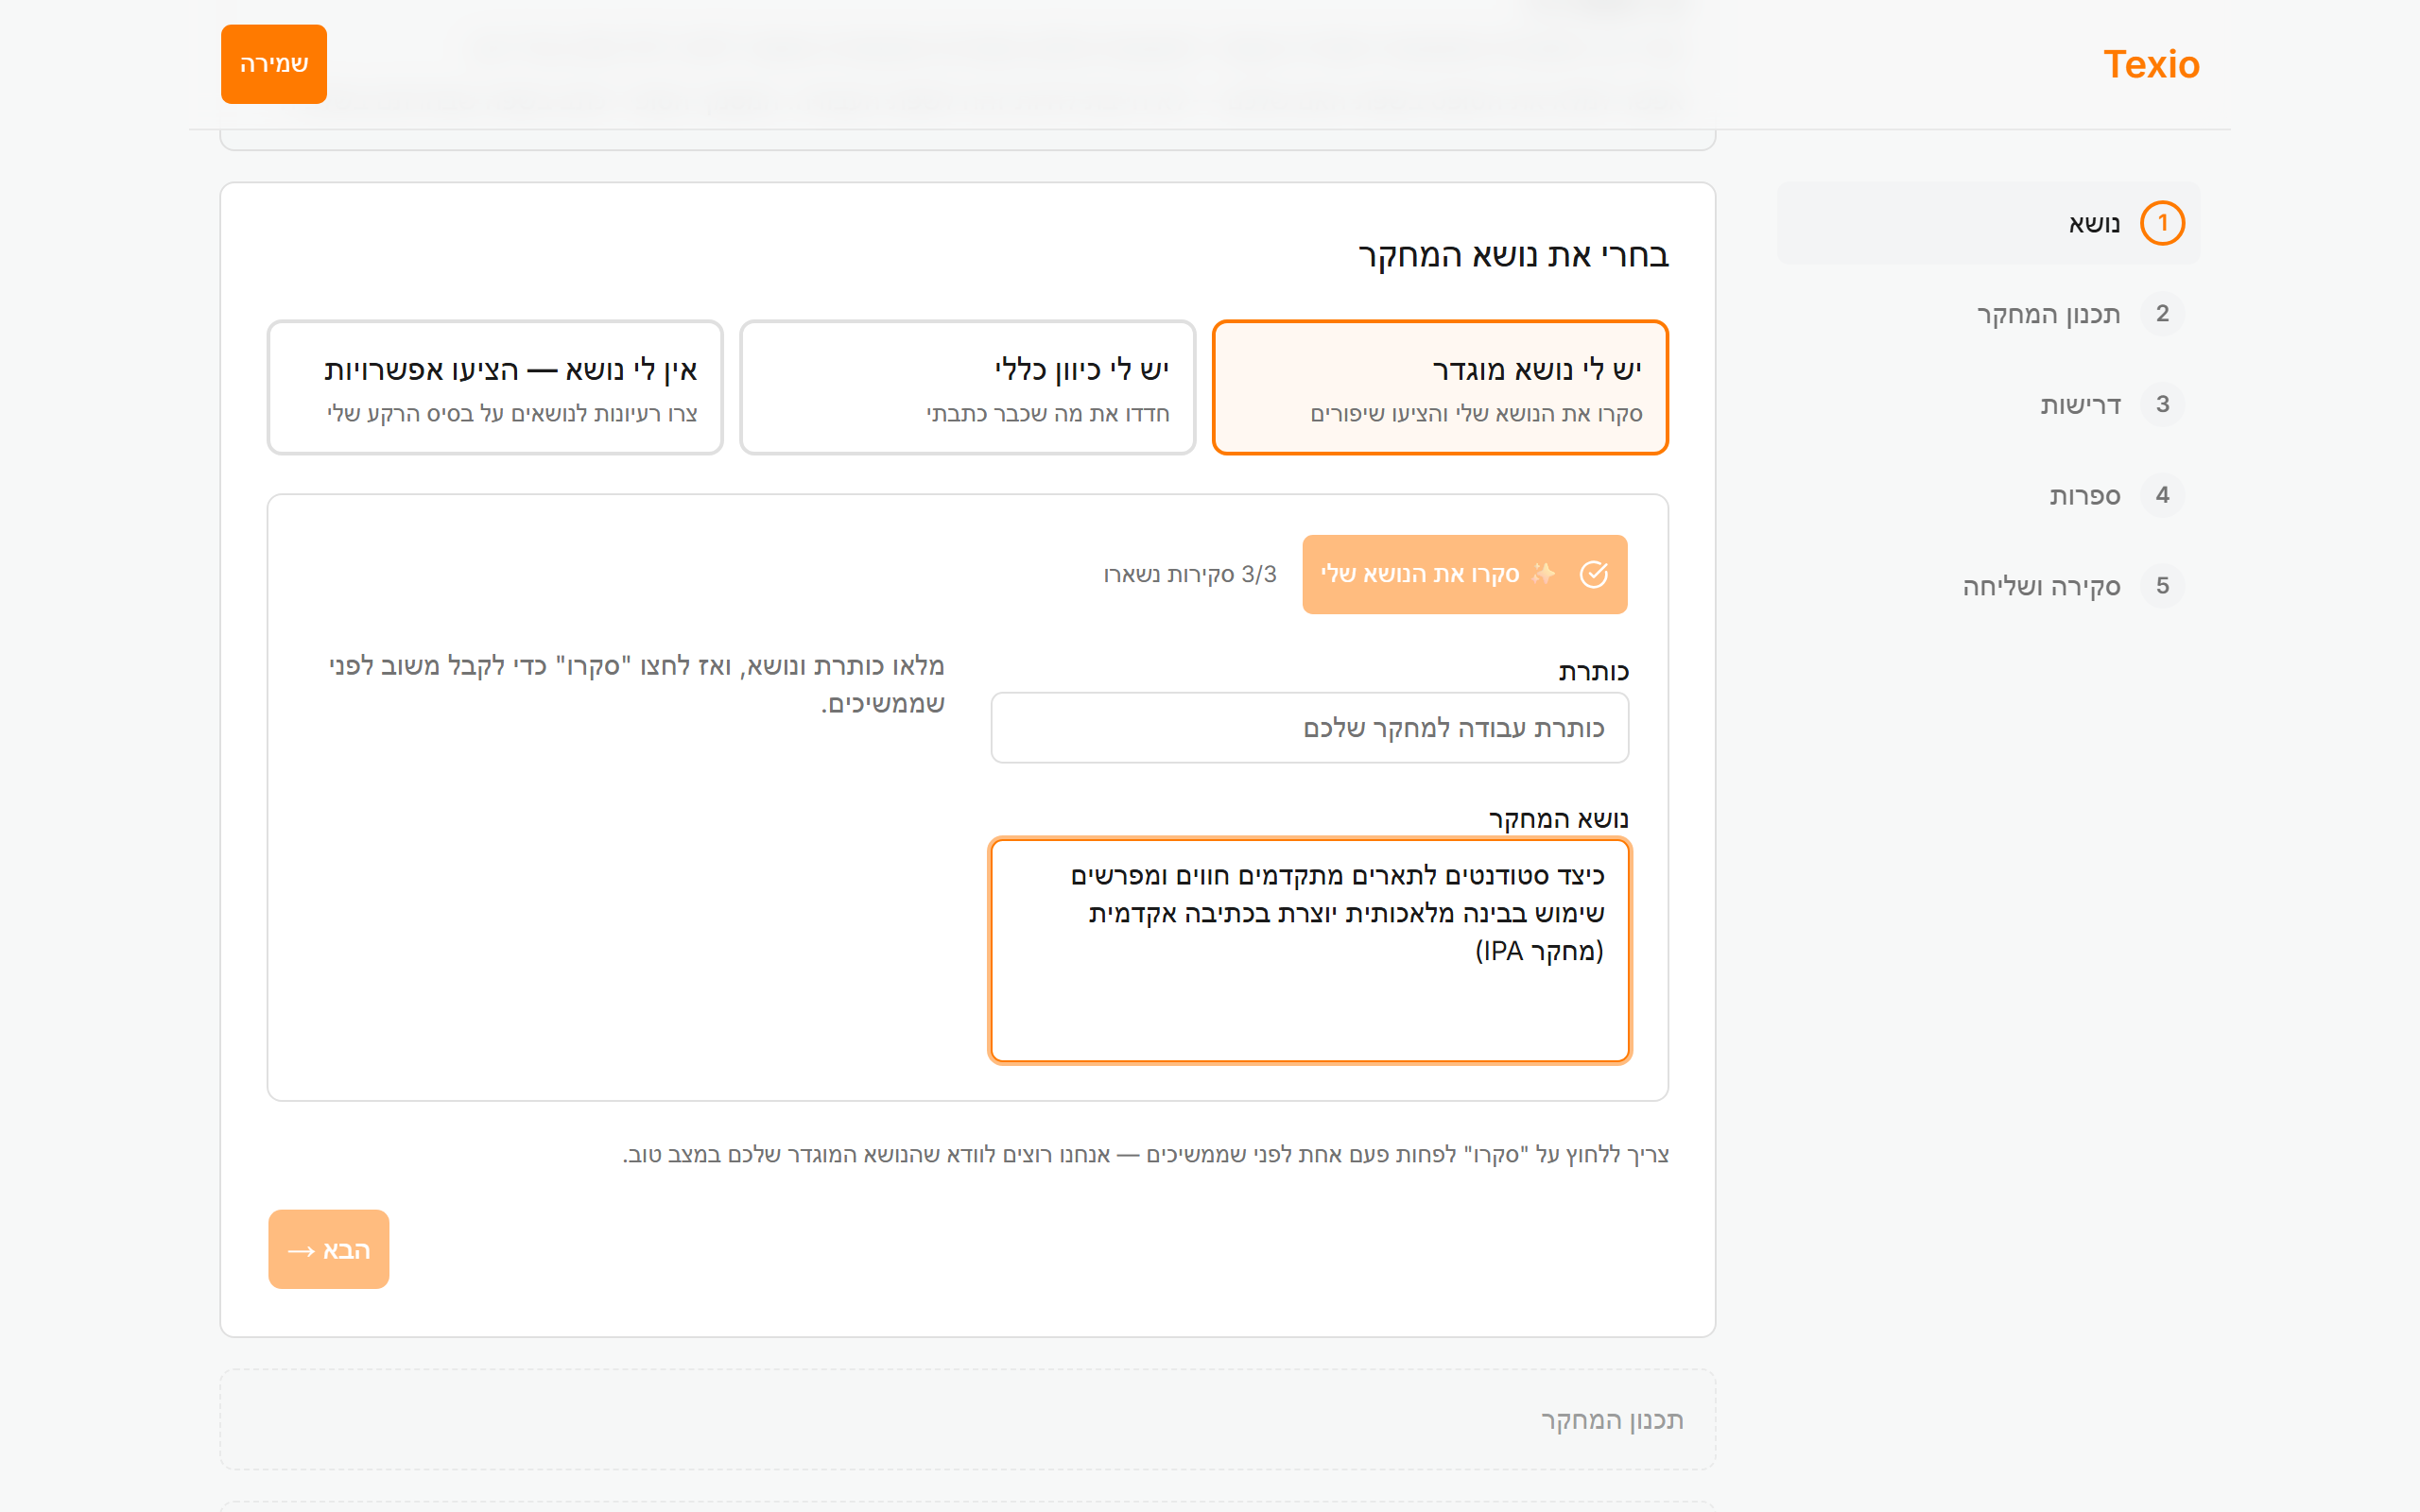Click the step number 1 circle
Screen dimensions: 2420x1512
coord(2162,223)
